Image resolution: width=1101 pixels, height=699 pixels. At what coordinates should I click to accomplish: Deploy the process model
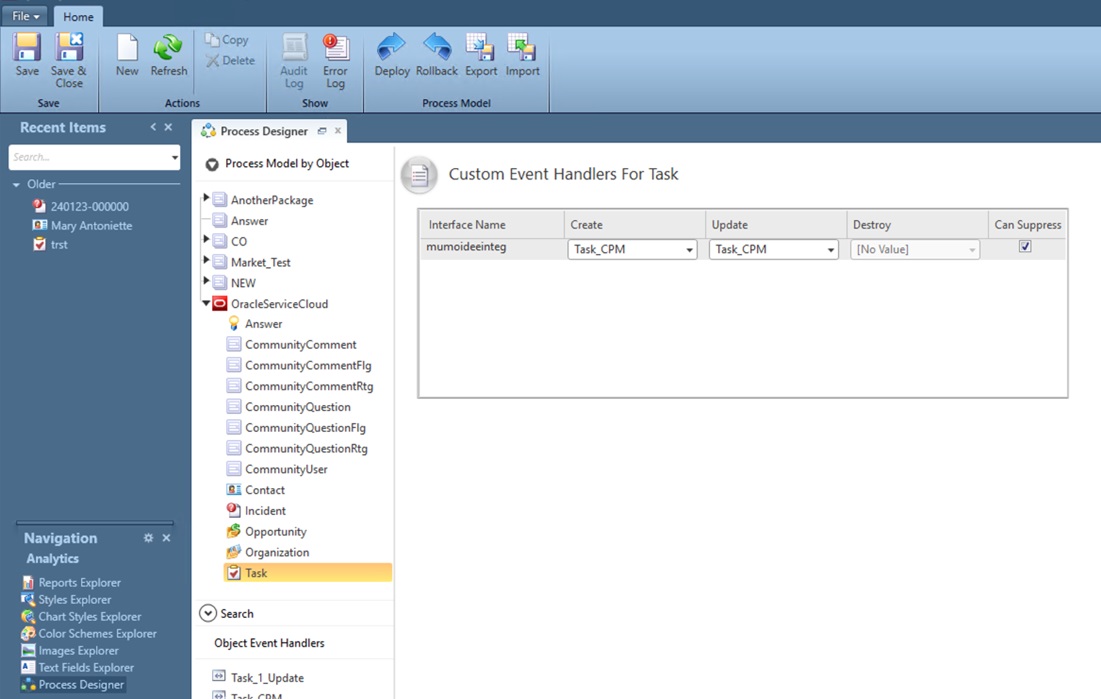(x=392, y=55)
